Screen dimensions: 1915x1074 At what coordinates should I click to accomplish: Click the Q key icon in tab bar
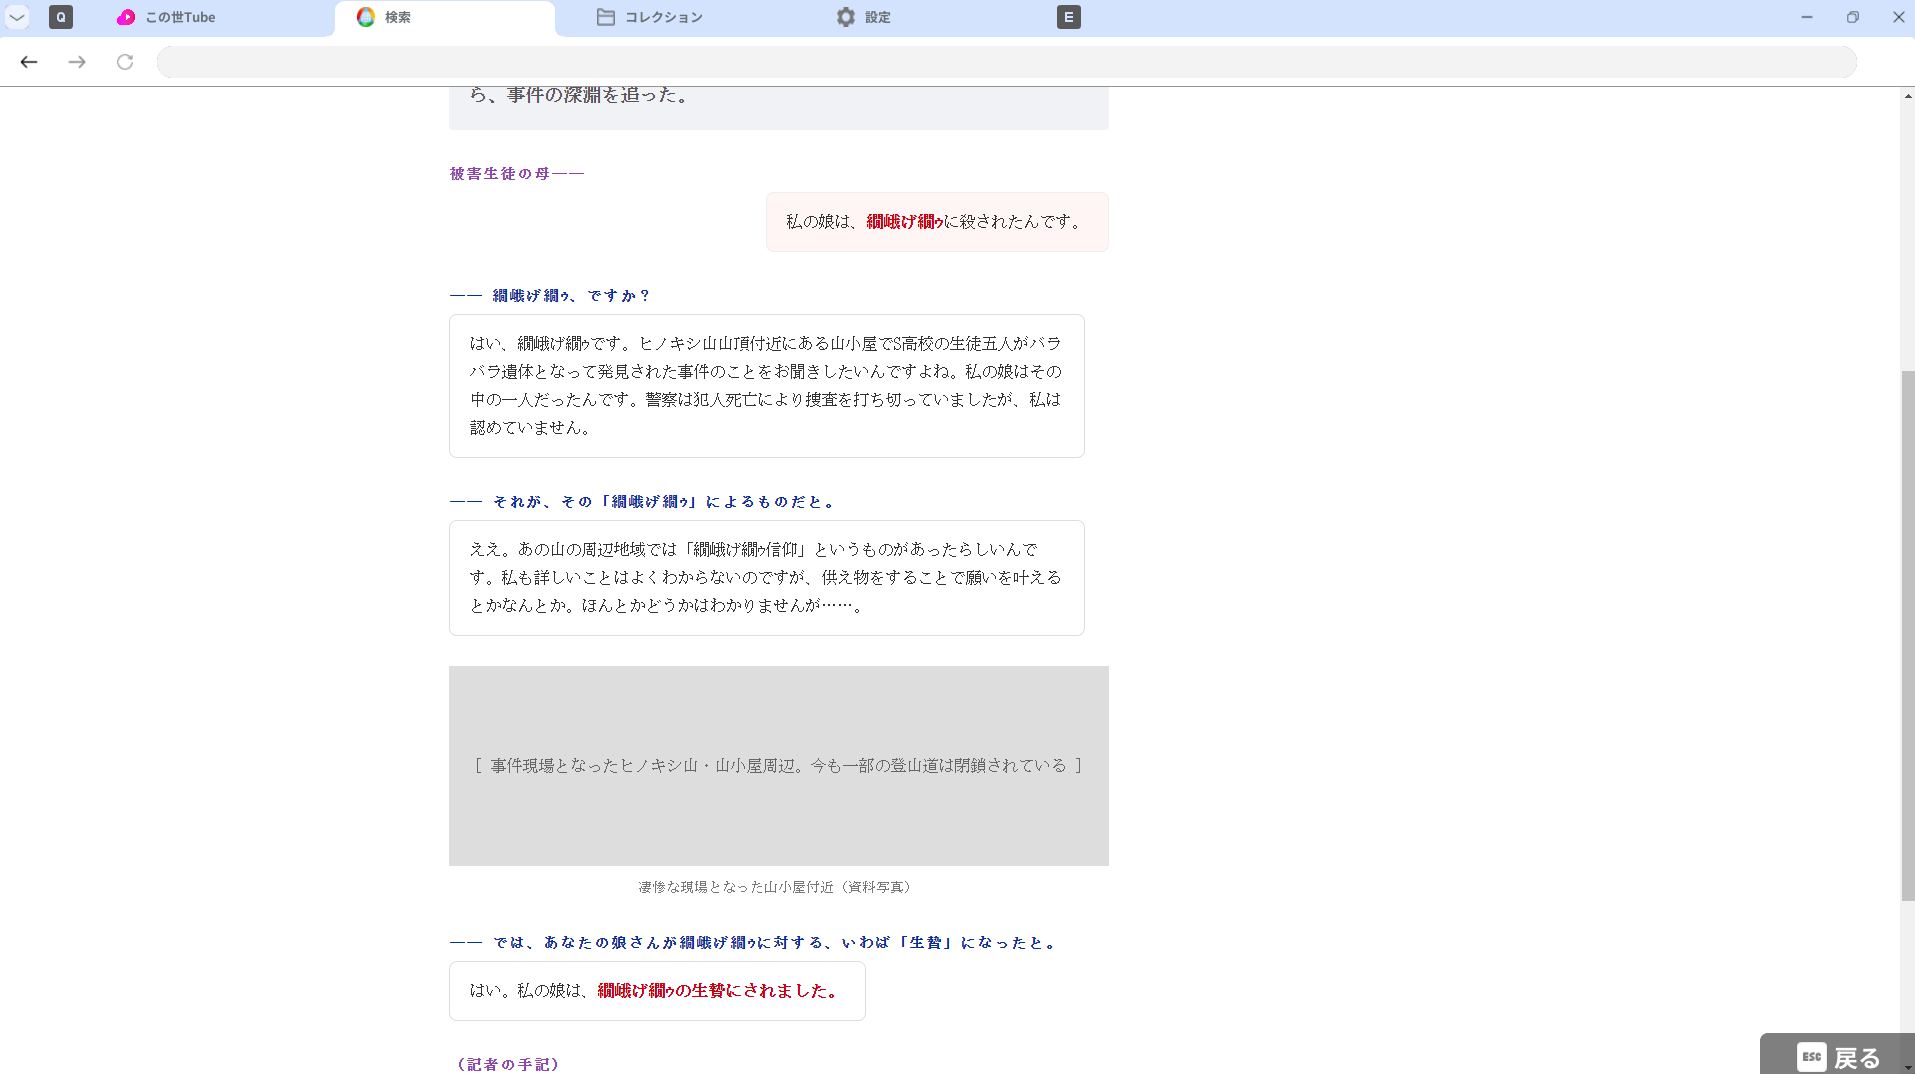61,17
